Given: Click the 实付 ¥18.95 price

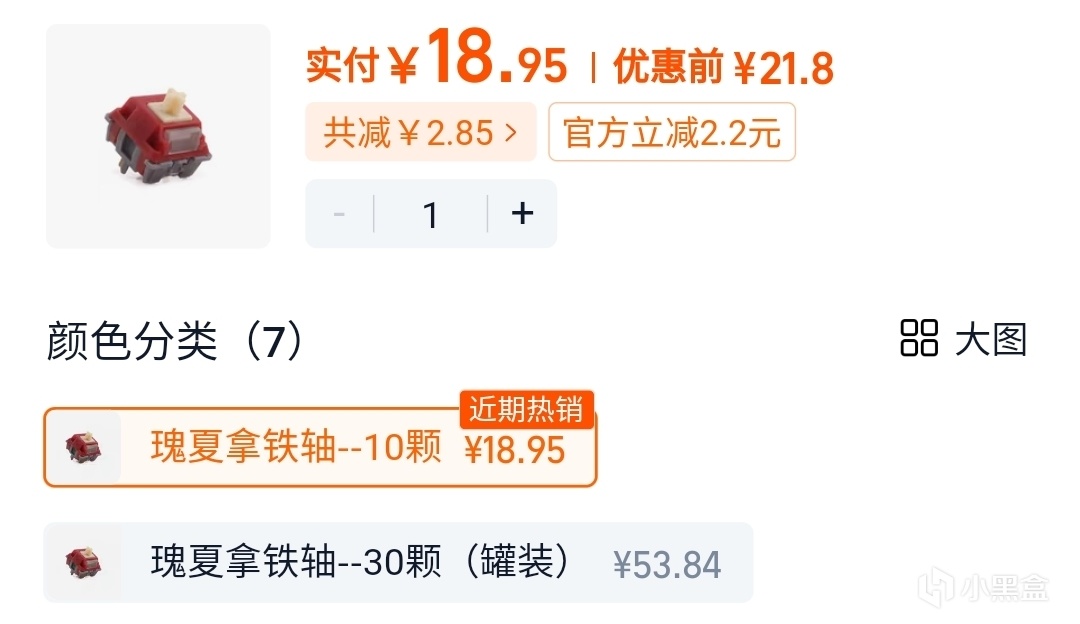Looking at the screenshot, I should tap(437, 62).
